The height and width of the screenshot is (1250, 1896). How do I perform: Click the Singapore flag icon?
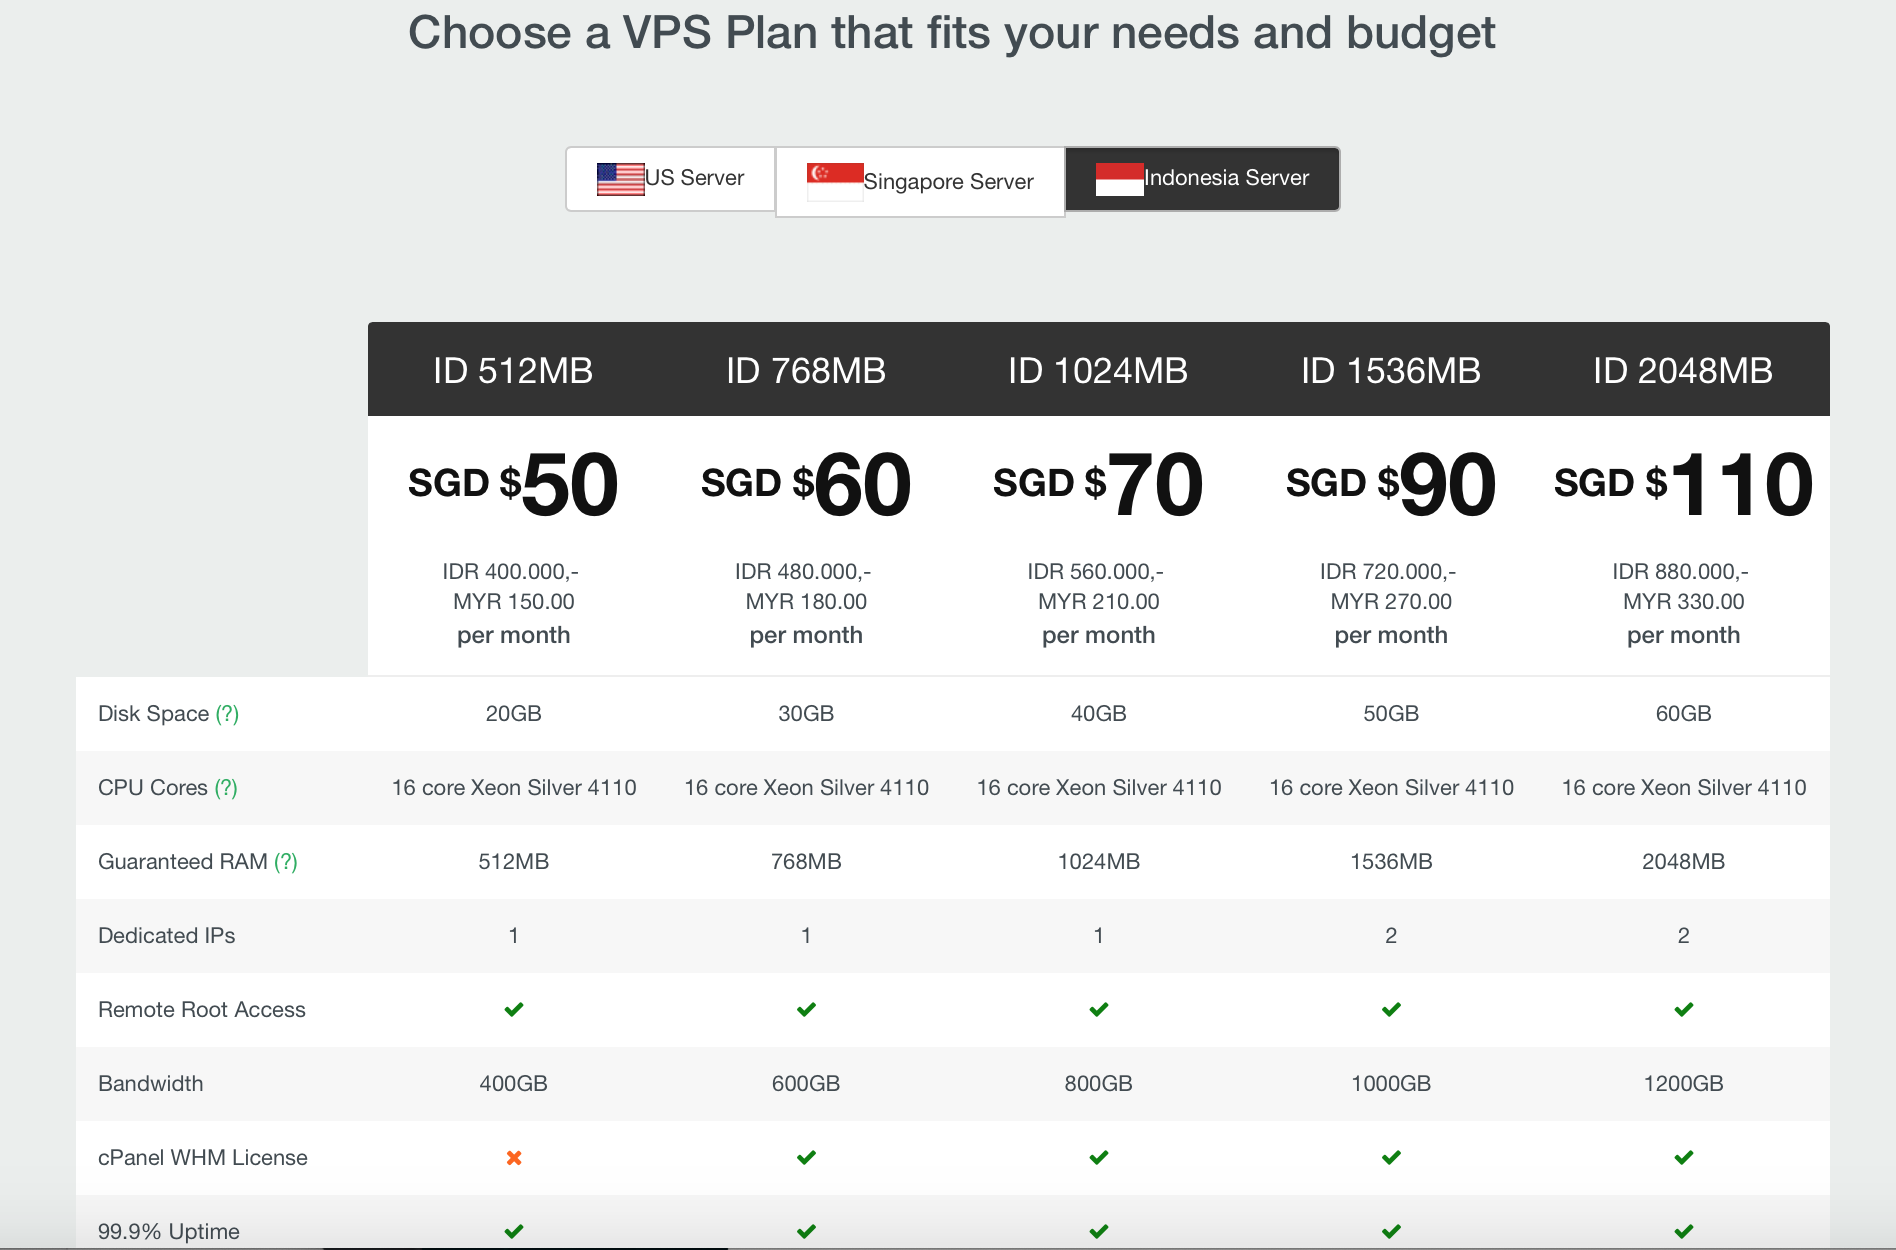coord(835,182)
